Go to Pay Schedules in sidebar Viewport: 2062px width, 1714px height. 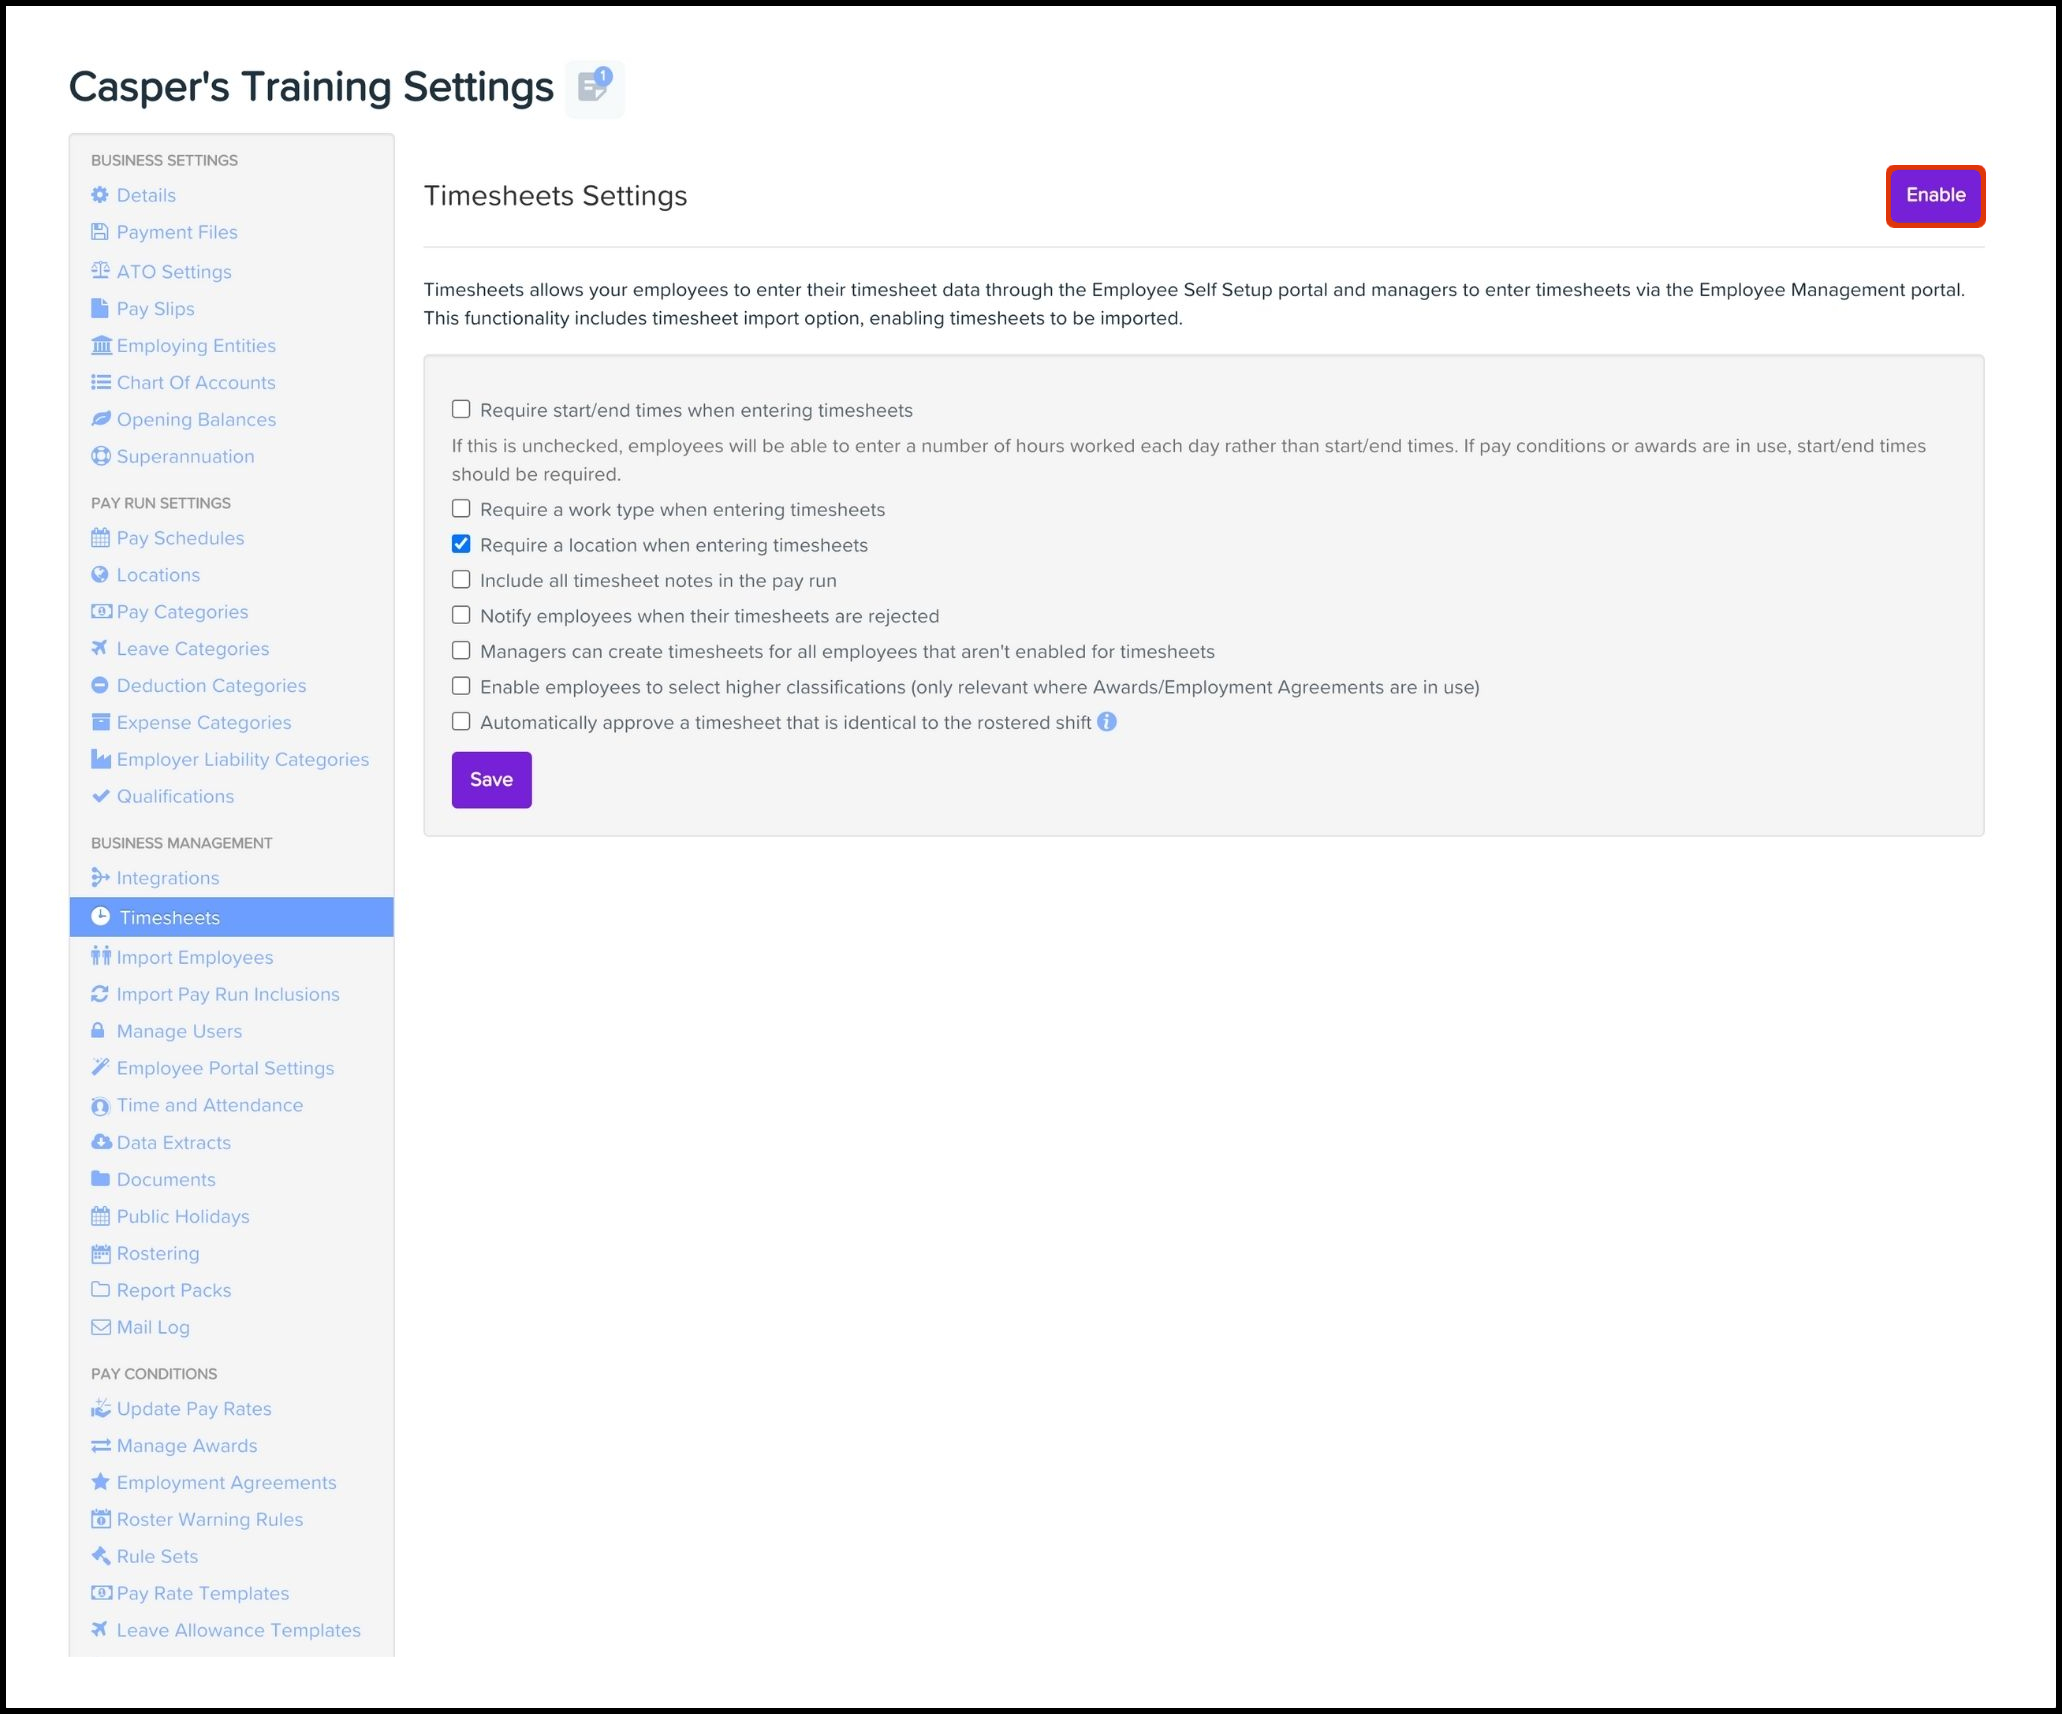[x=180, y=538]
